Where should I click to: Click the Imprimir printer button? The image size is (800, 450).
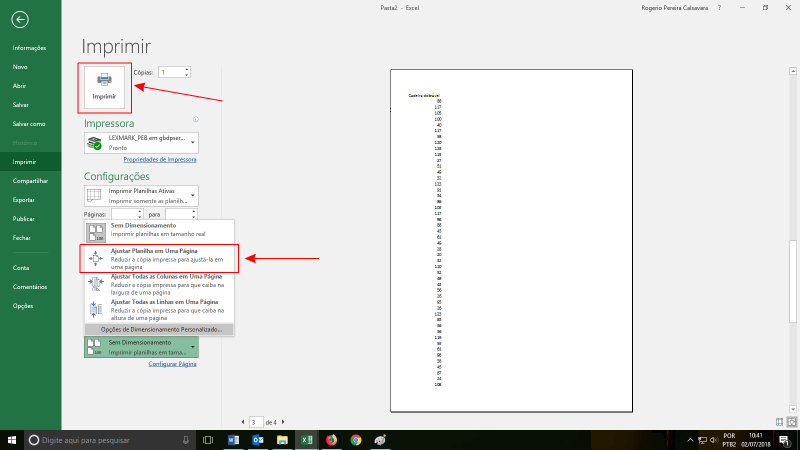(104, 85)
